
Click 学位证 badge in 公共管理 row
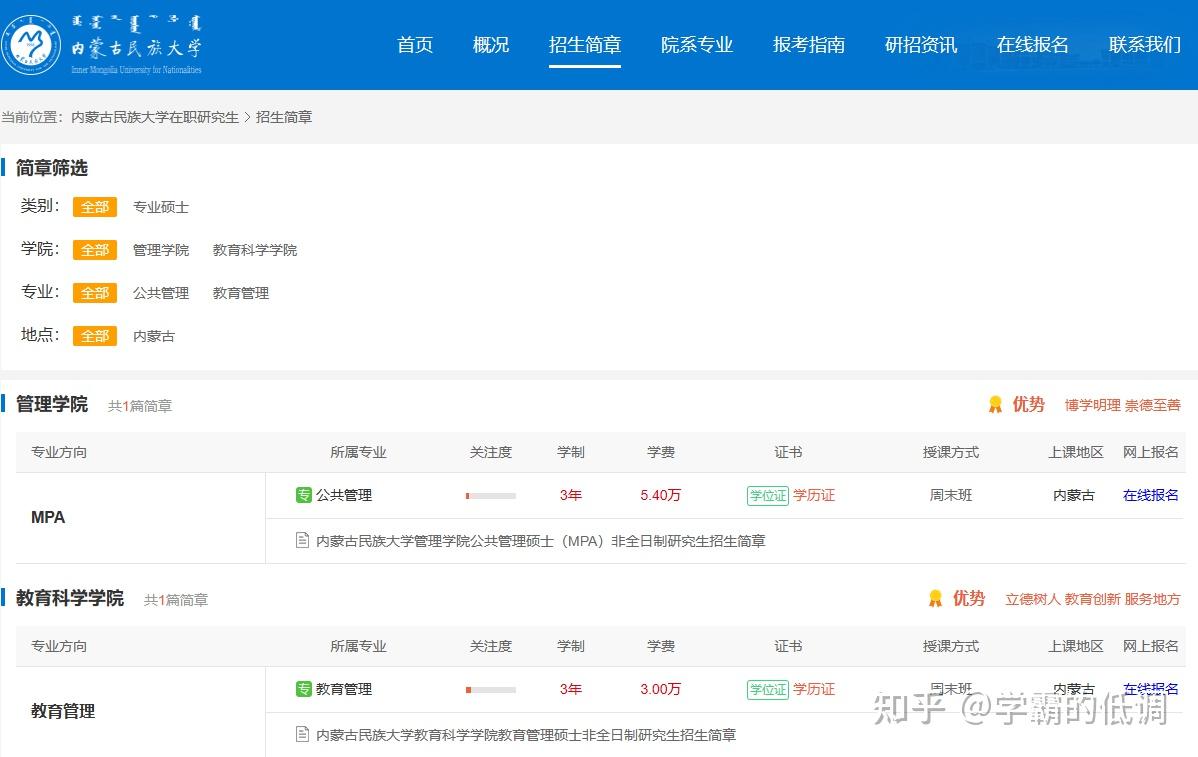tap(768, 496)
